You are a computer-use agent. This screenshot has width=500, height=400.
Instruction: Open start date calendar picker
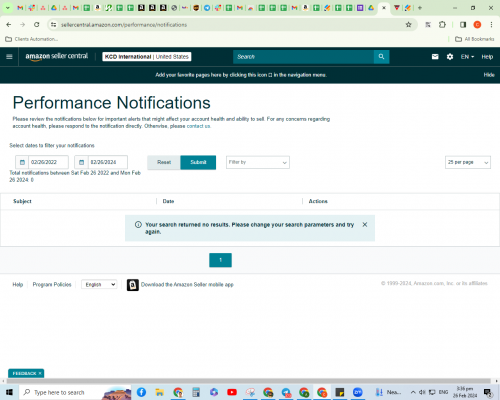[22, 162]
